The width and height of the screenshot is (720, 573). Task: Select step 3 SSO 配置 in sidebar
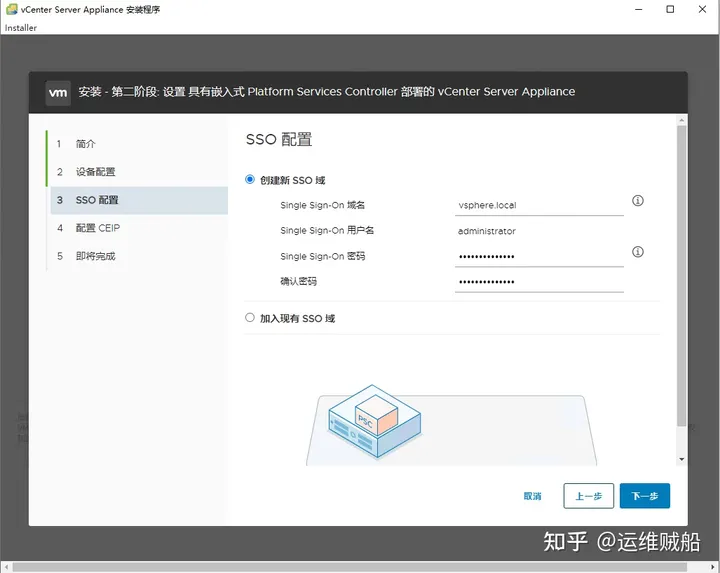coord(97,200)
